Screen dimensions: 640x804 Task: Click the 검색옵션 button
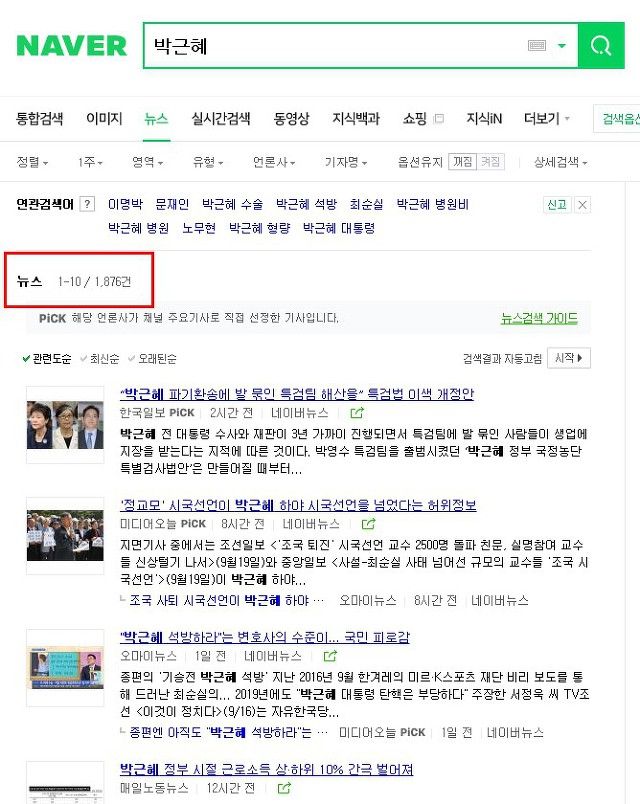619,119
